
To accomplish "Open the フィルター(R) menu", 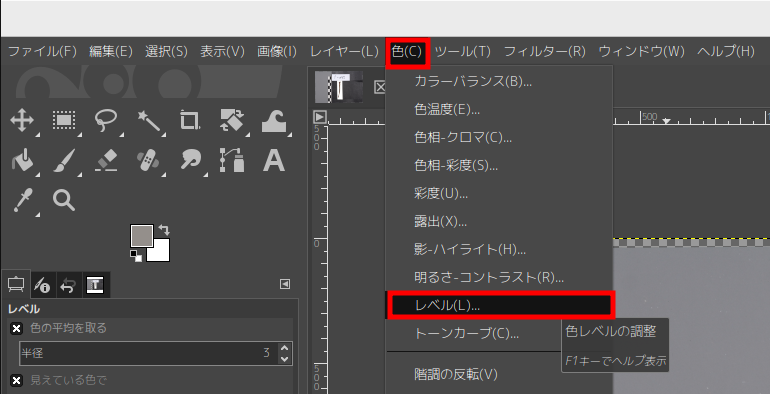I will pyautogui.click(x=545, y=51).
